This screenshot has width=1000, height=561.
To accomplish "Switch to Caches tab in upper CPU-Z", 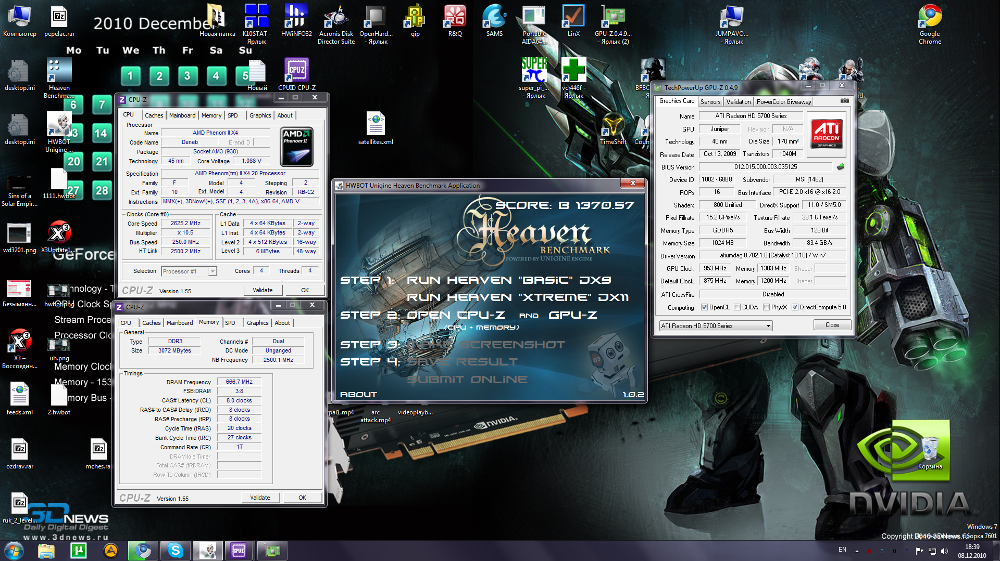I will [x=154, y=115].
